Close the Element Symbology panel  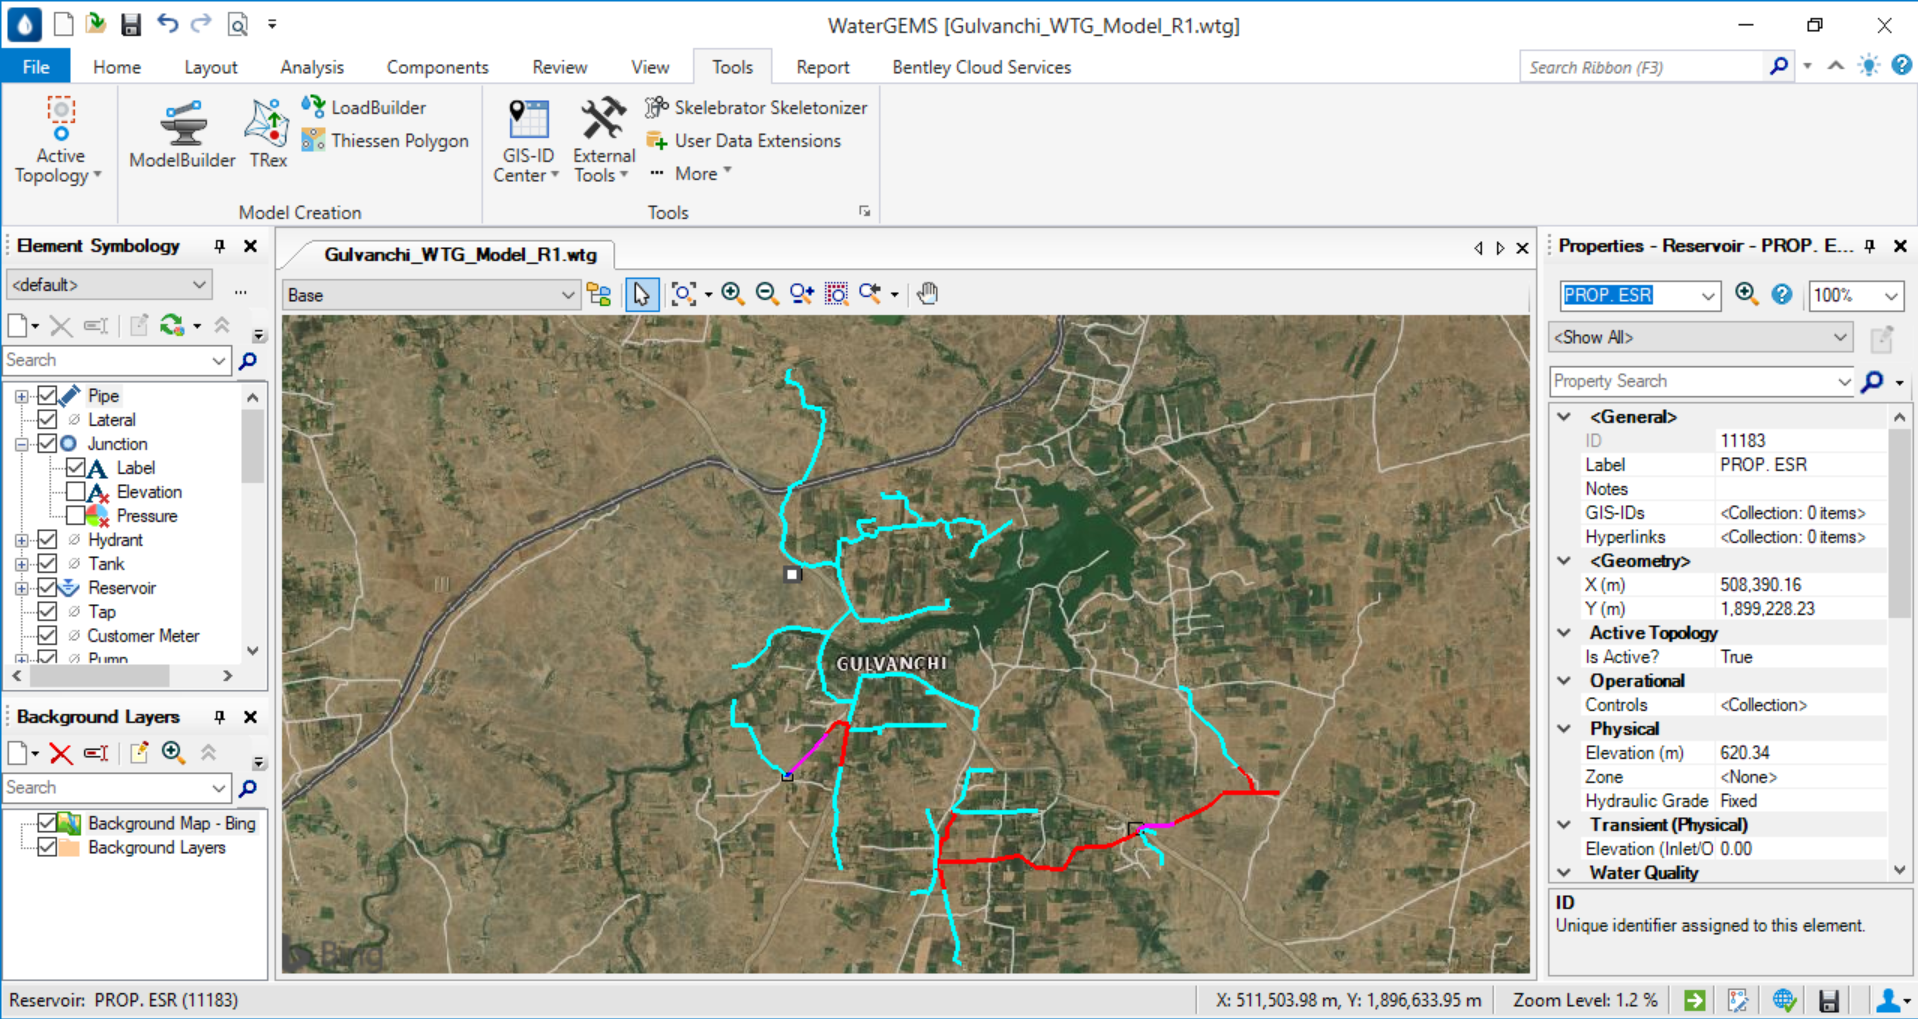click(251, 246)
